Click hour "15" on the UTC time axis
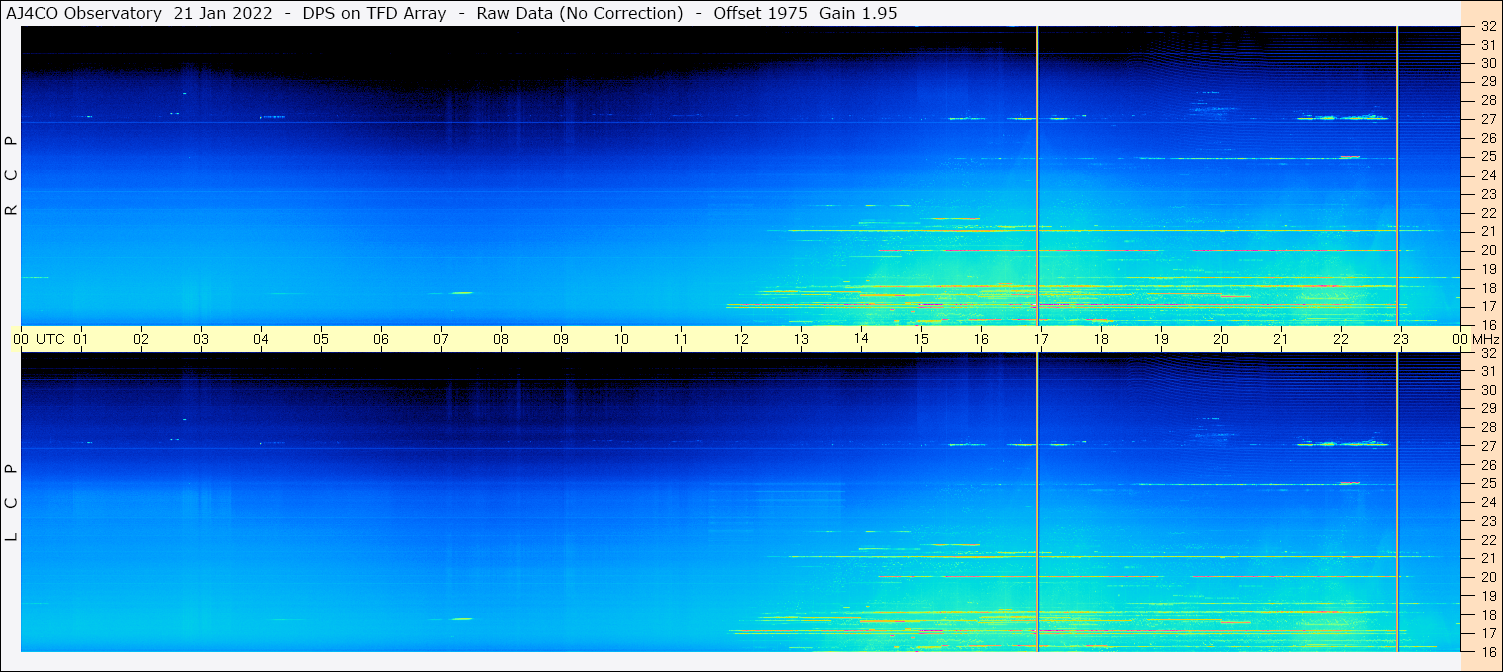Image resolution: width=1503 pixels, height=672 pixels. pyautogui.click(x=921, y=339)
